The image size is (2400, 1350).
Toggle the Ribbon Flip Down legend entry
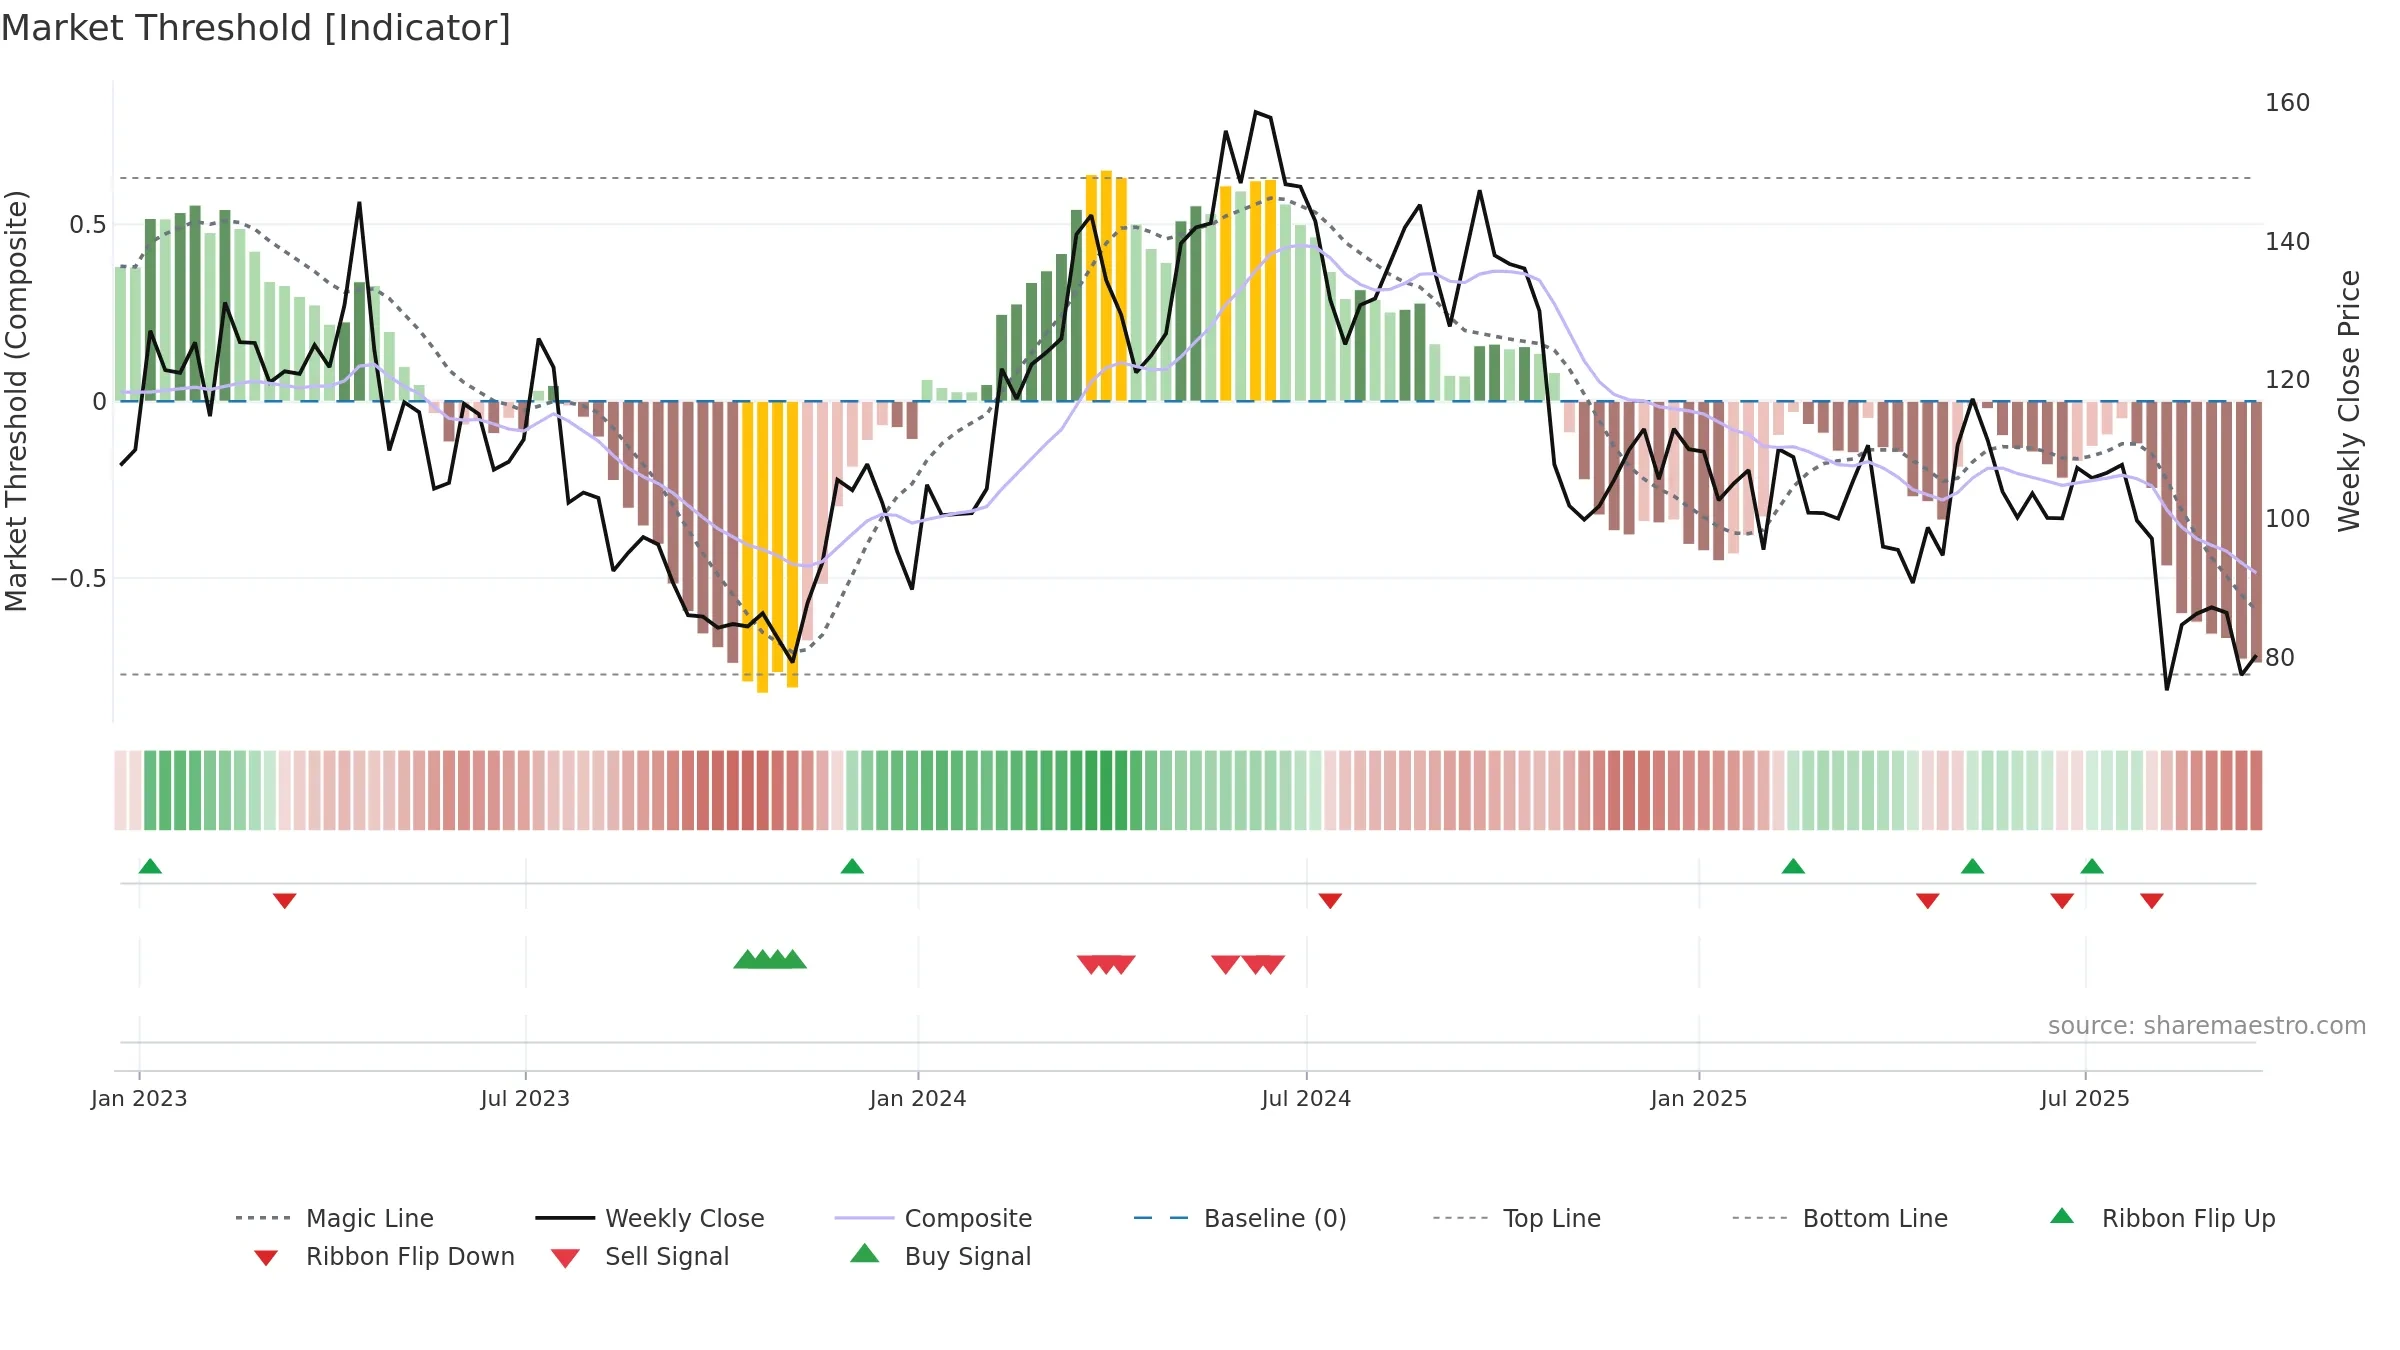point(384,1256)
